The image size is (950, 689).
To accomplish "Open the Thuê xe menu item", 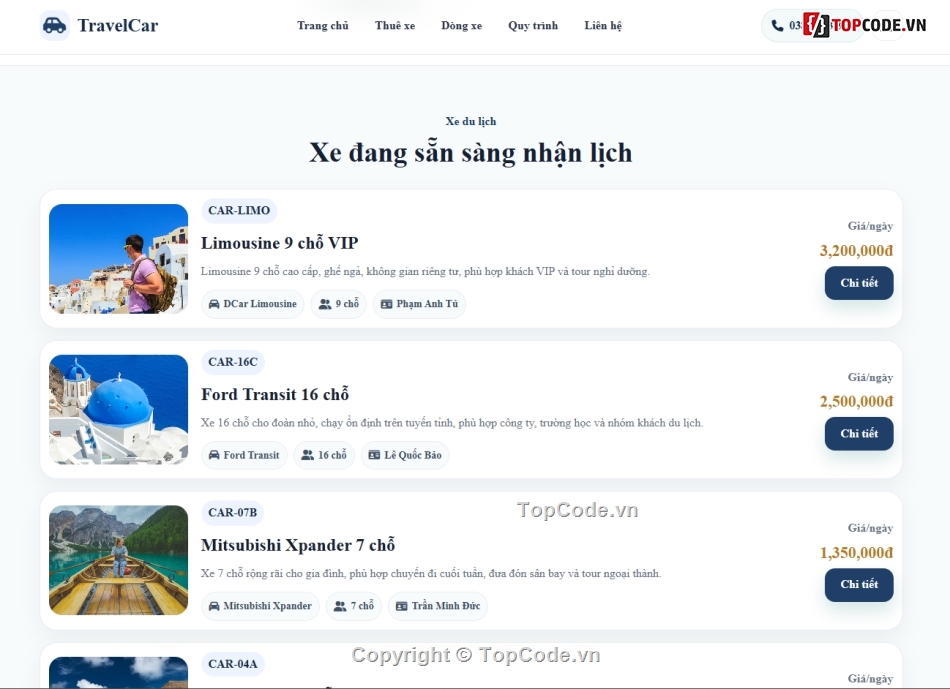I will tap(395, 25).
